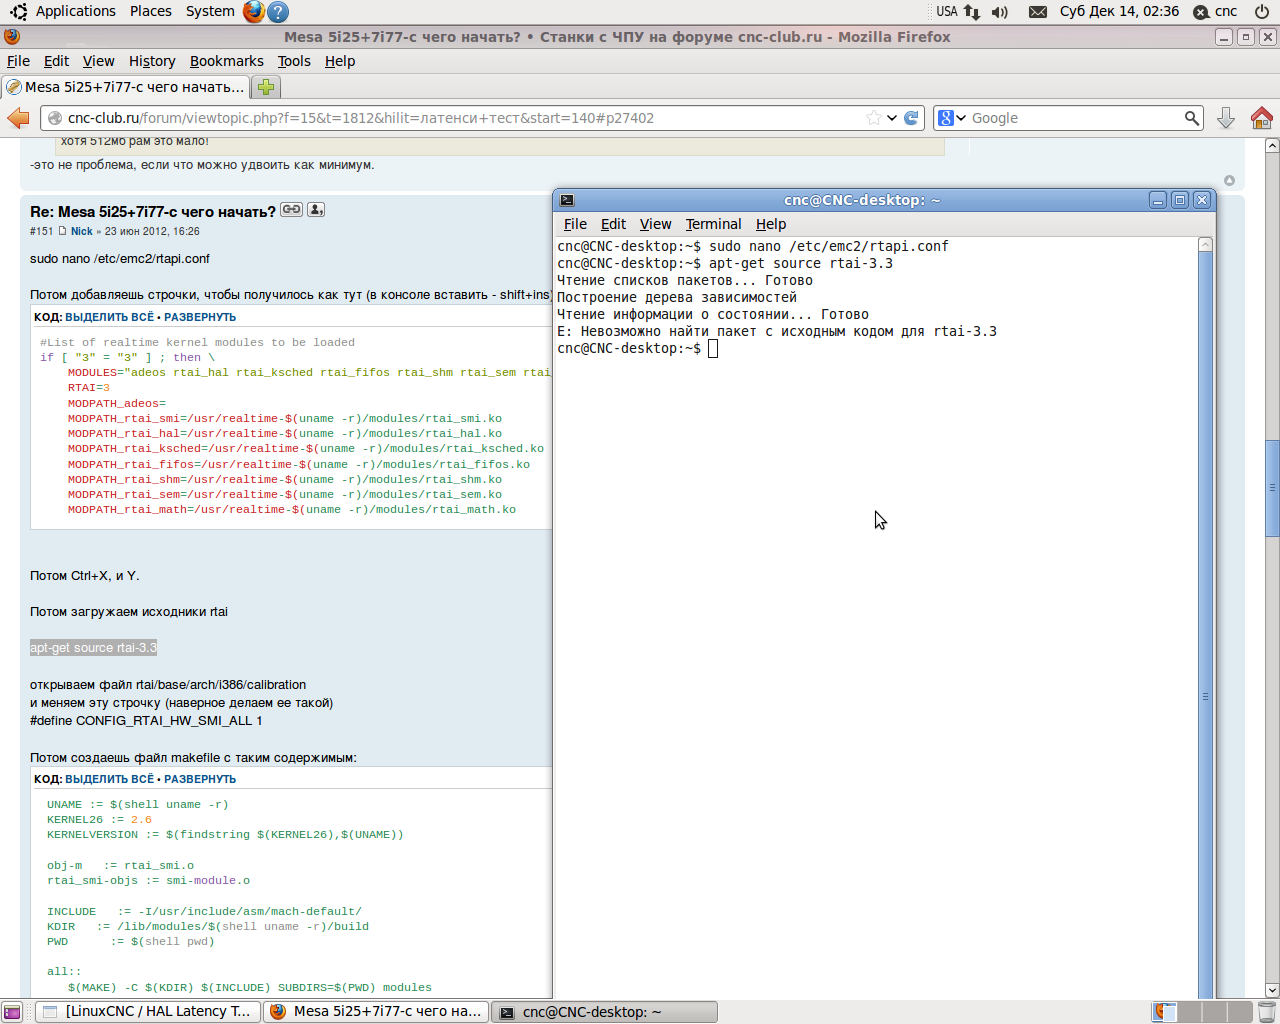Click the site identity globe icon
1280x1024 pixels.
55,118
